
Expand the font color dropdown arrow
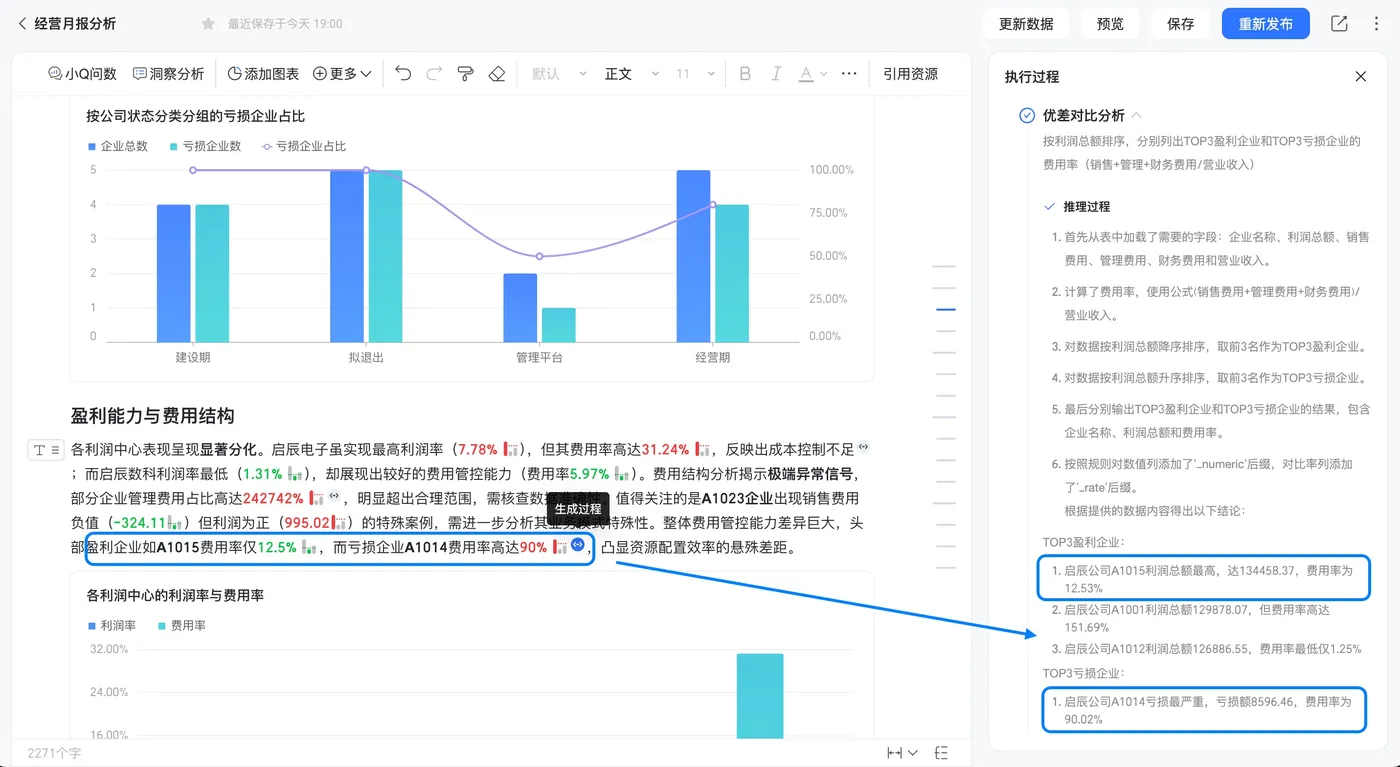[x=824, y=74]
